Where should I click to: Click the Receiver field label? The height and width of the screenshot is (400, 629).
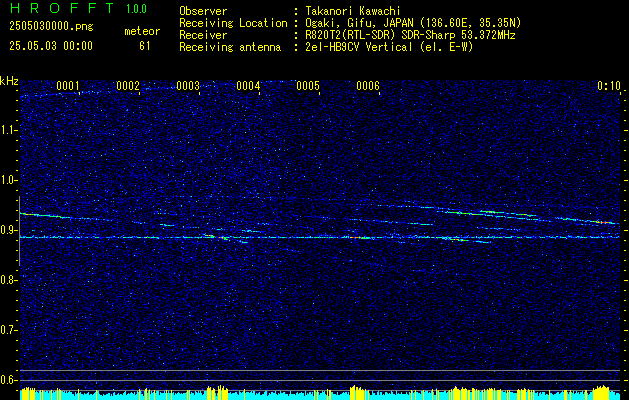pyautogui.click(x=203, y=35)
